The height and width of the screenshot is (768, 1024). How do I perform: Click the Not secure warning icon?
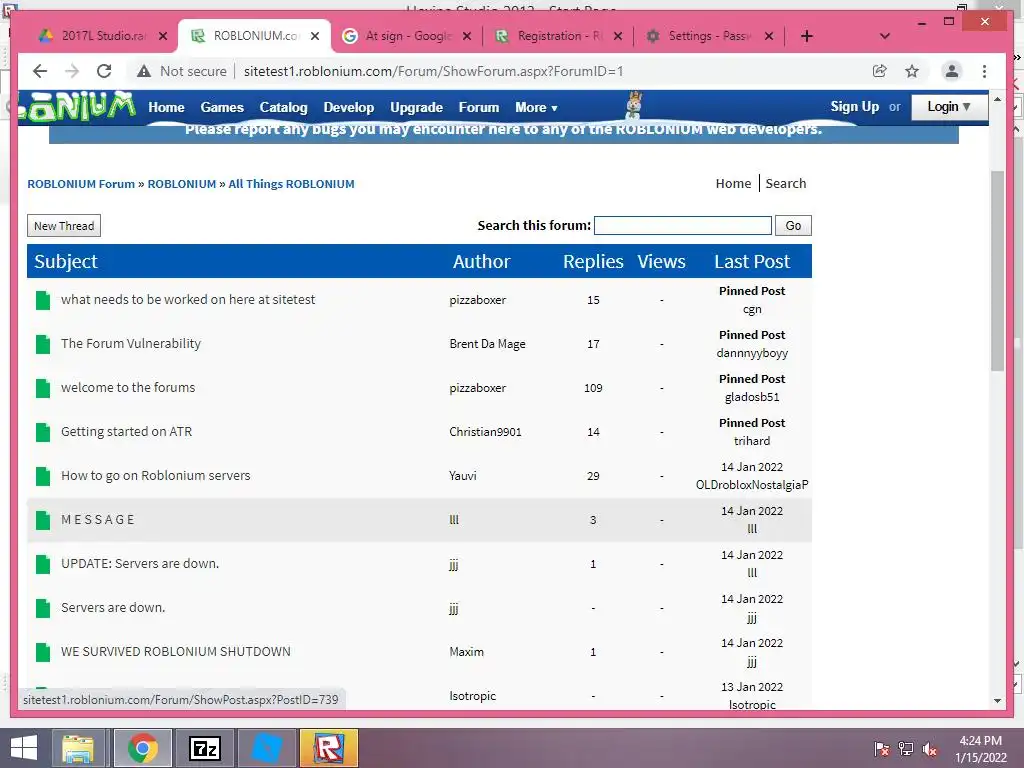pos(144,71)
